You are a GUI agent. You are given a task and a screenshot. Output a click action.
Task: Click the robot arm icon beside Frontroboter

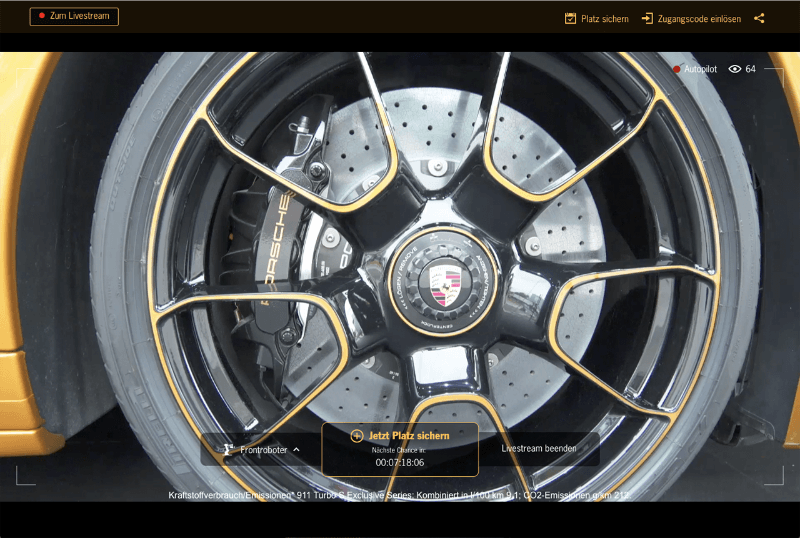pos(229,449)
